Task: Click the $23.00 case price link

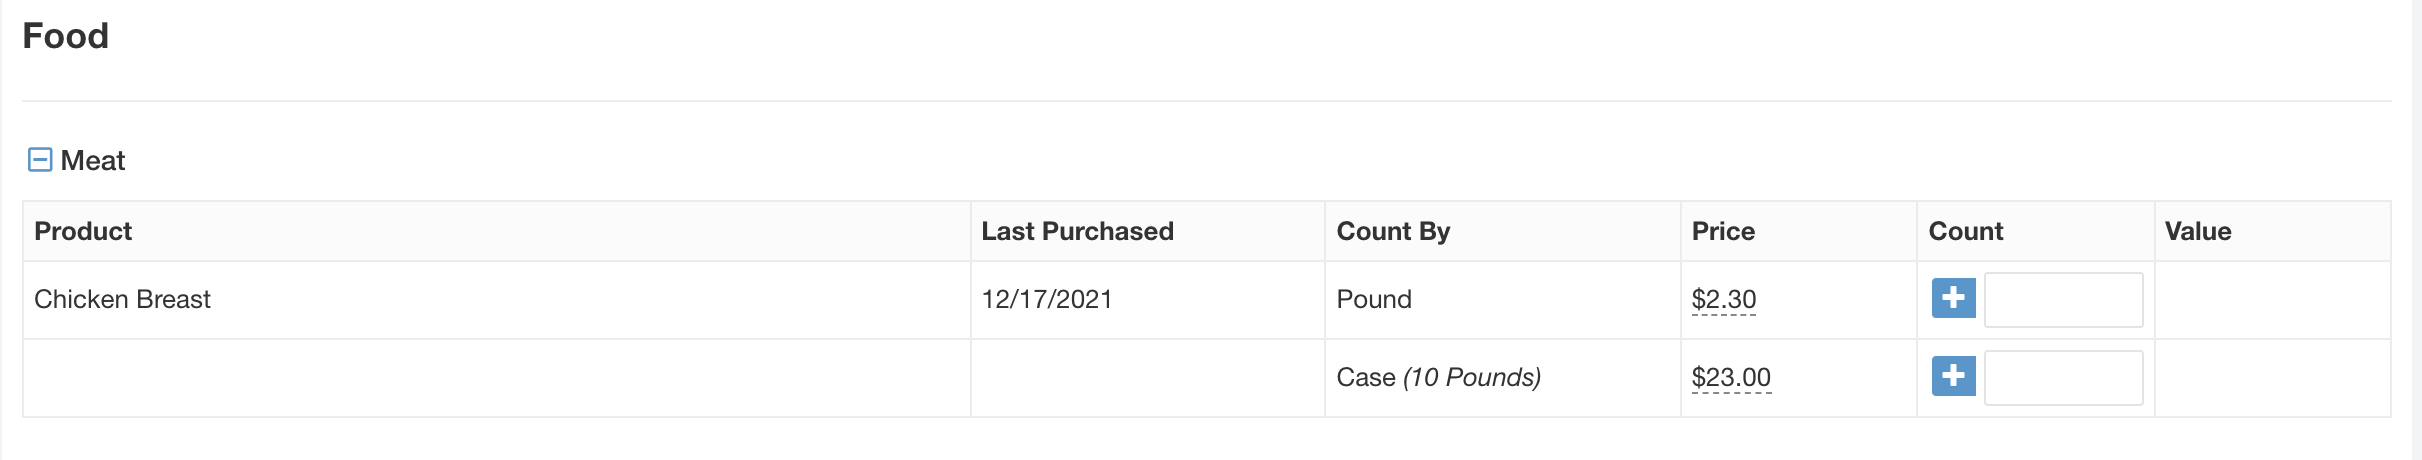Action: (1730, 377)
